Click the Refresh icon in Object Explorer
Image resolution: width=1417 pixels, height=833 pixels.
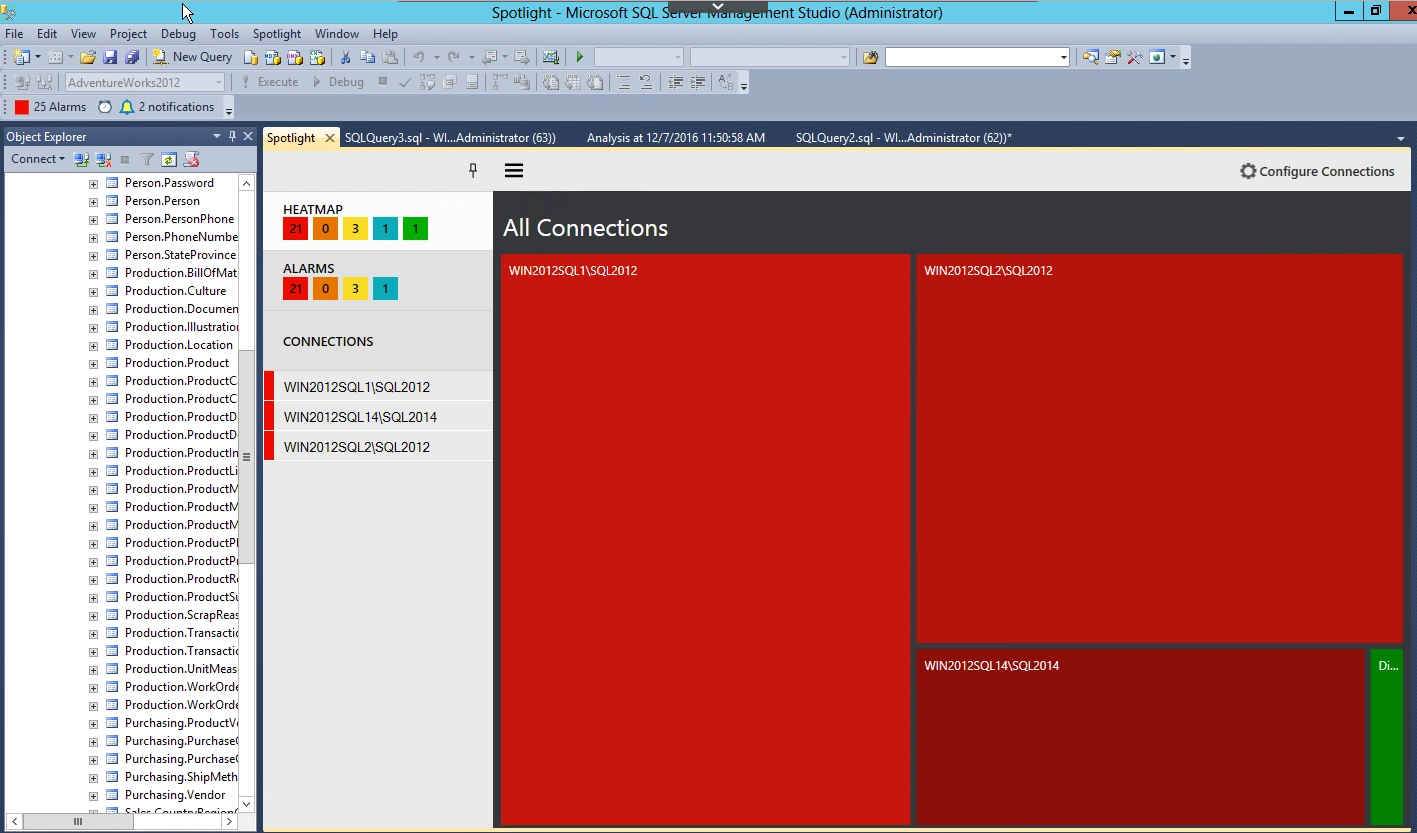pyautogui.click(x=169, y=159)
